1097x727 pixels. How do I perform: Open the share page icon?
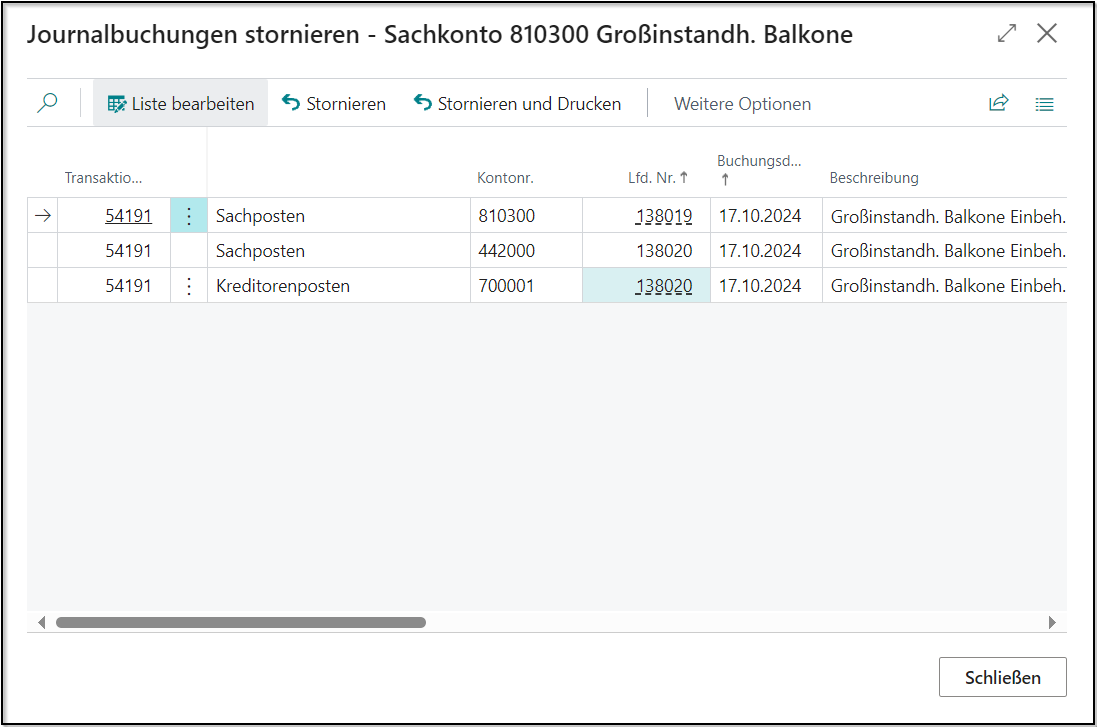[x=998, y=103]
